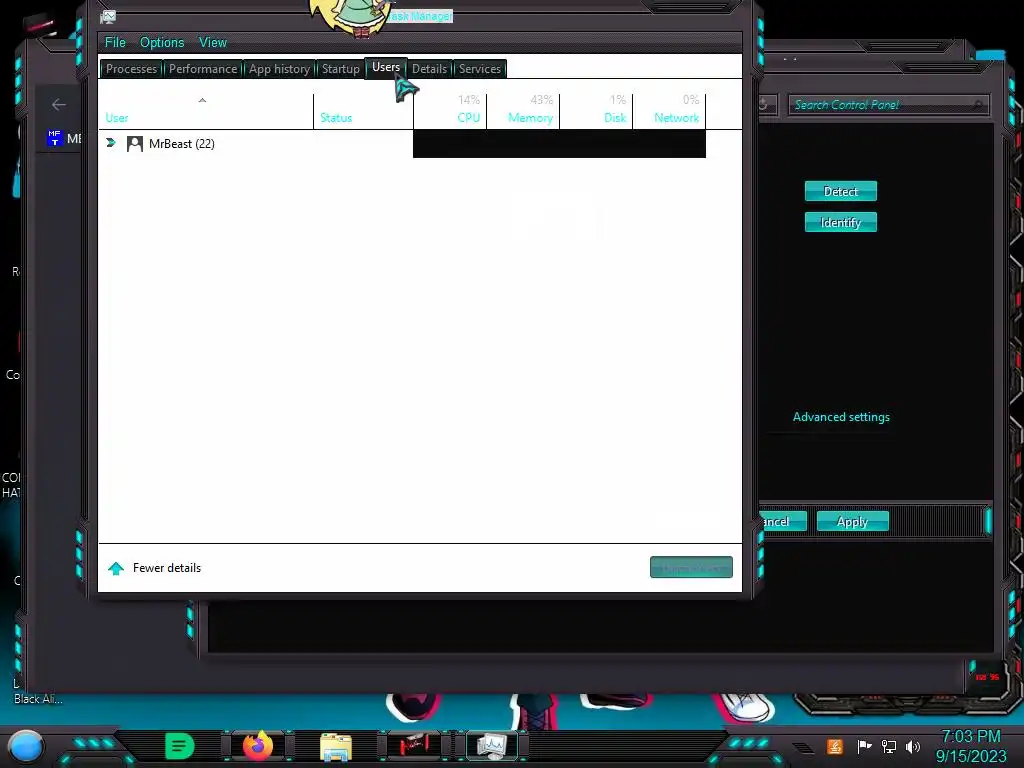
Task: Switch to the Processes tab
Action: (x=131, y=69)
